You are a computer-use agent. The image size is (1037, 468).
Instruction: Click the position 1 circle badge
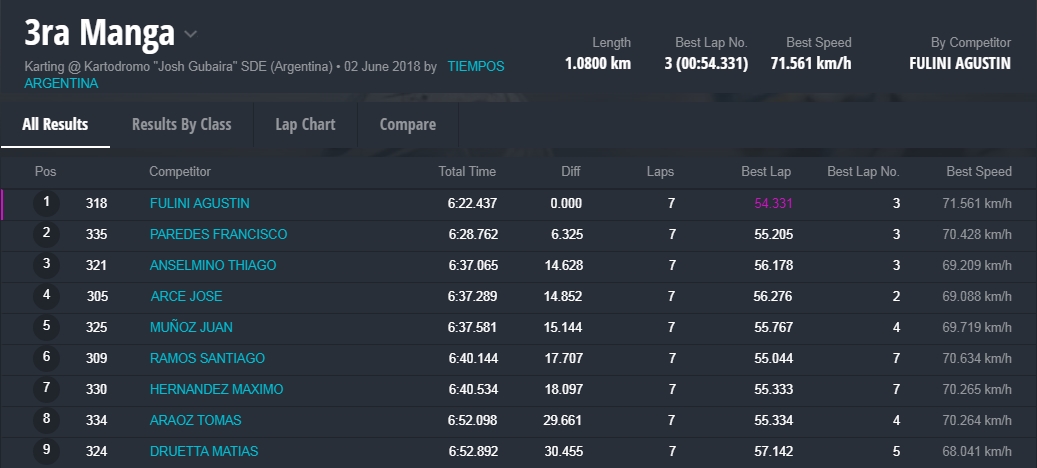pos(46,203)
